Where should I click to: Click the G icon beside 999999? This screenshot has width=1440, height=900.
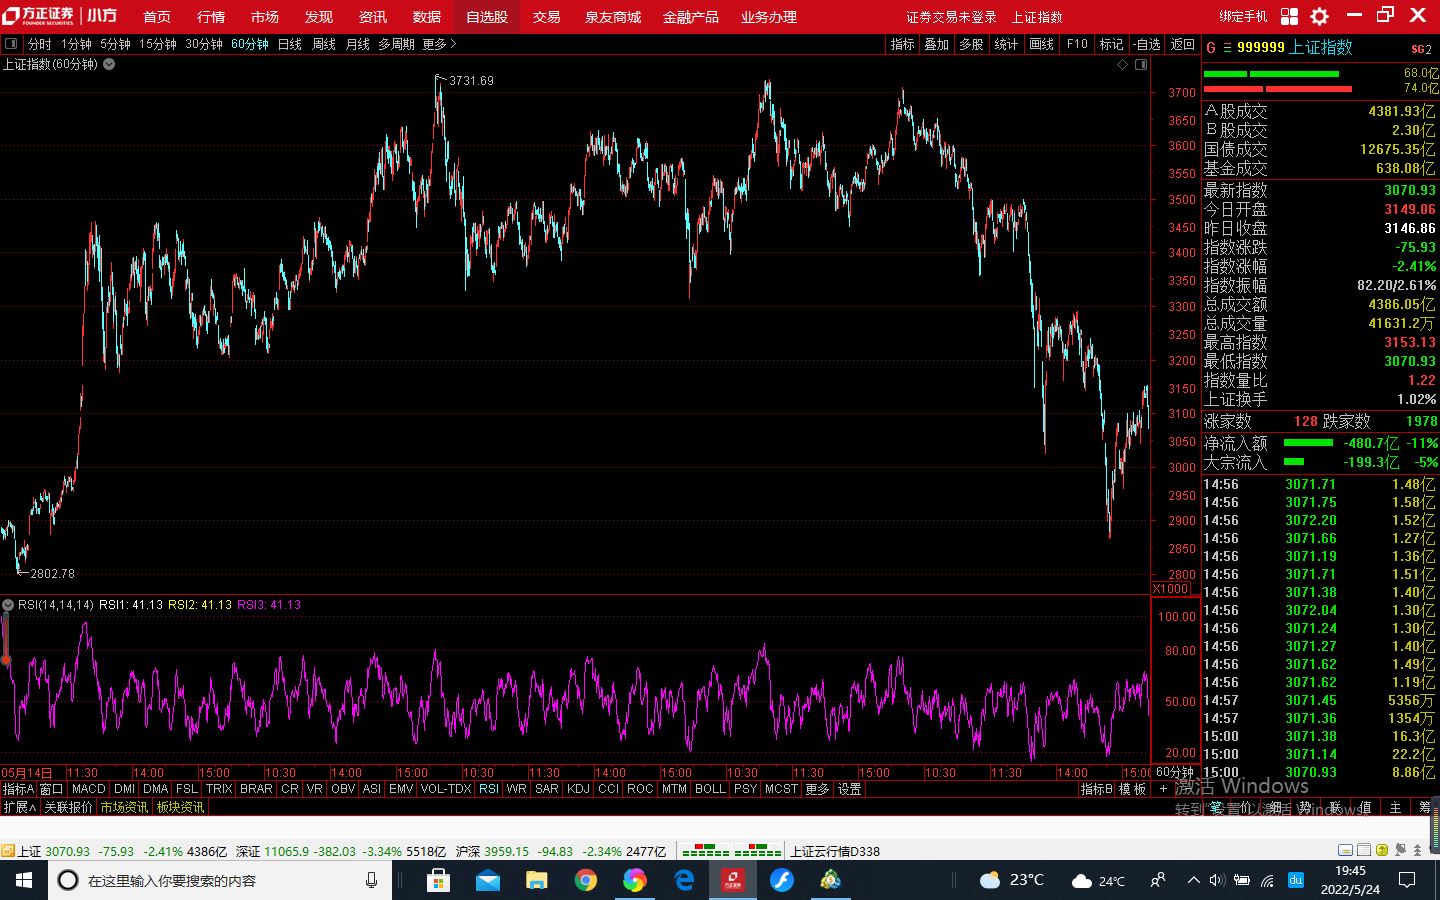tap(1211, 47)
